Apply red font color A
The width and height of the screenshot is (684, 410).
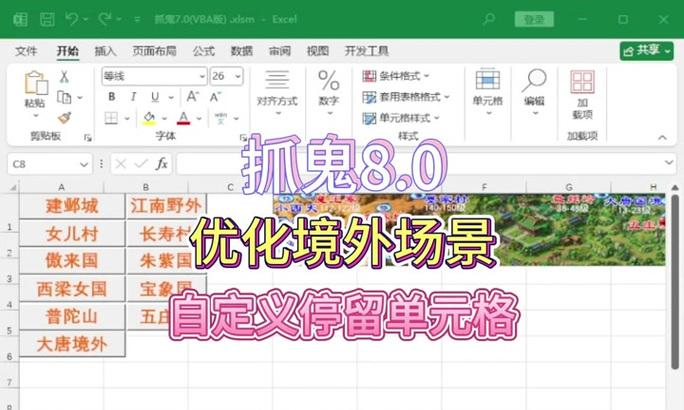[184, 118]
